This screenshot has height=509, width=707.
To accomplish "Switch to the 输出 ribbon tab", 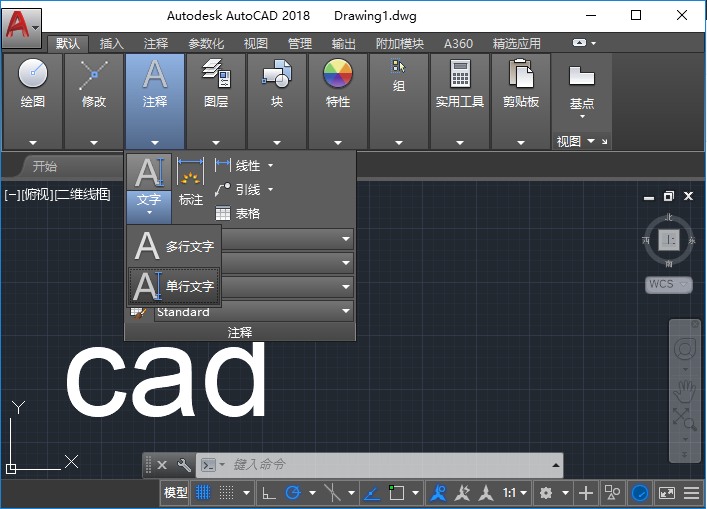I will click(x=344, y=44).
